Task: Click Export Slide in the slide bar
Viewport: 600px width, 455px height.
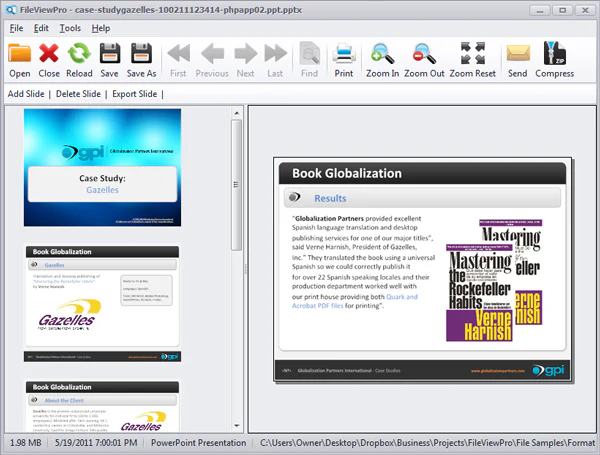Action: coord(134,94)
